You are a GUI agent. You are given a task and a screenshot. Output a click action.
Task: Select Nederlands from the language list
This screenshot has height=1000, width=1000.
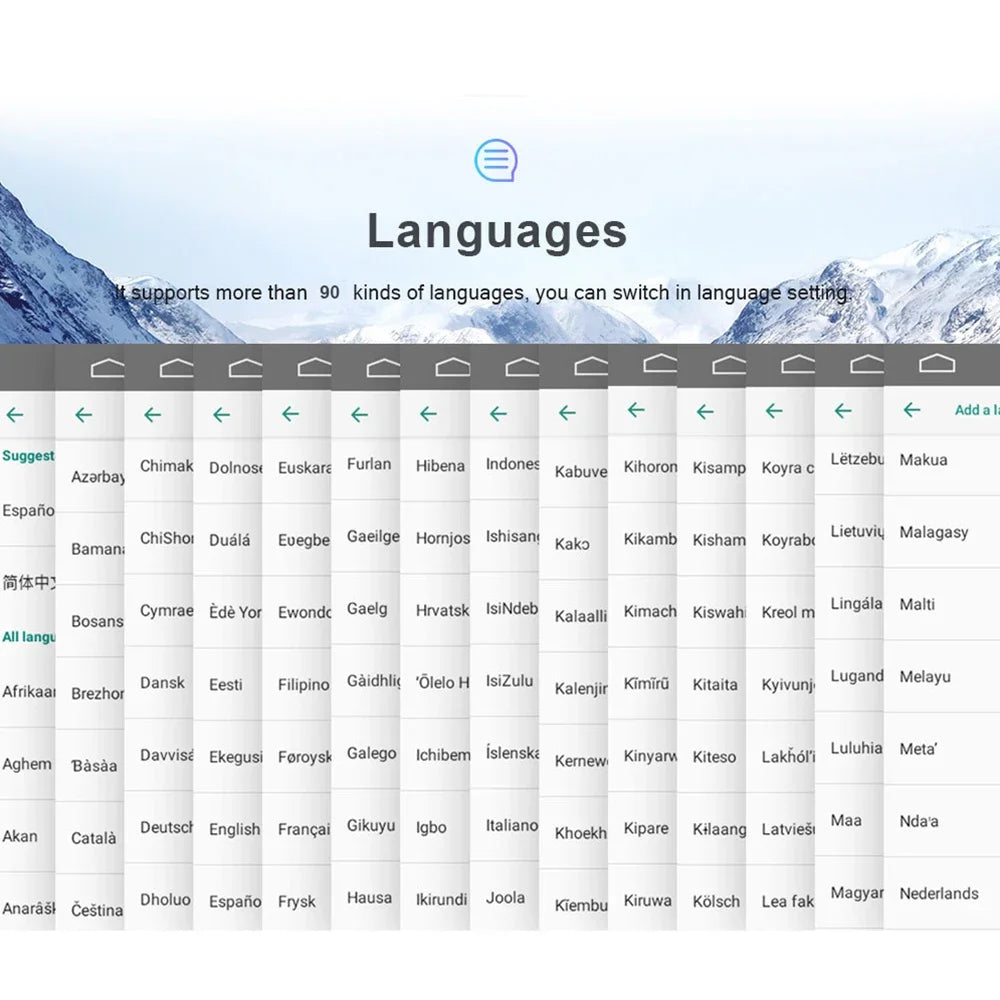[x=939, y=893]
